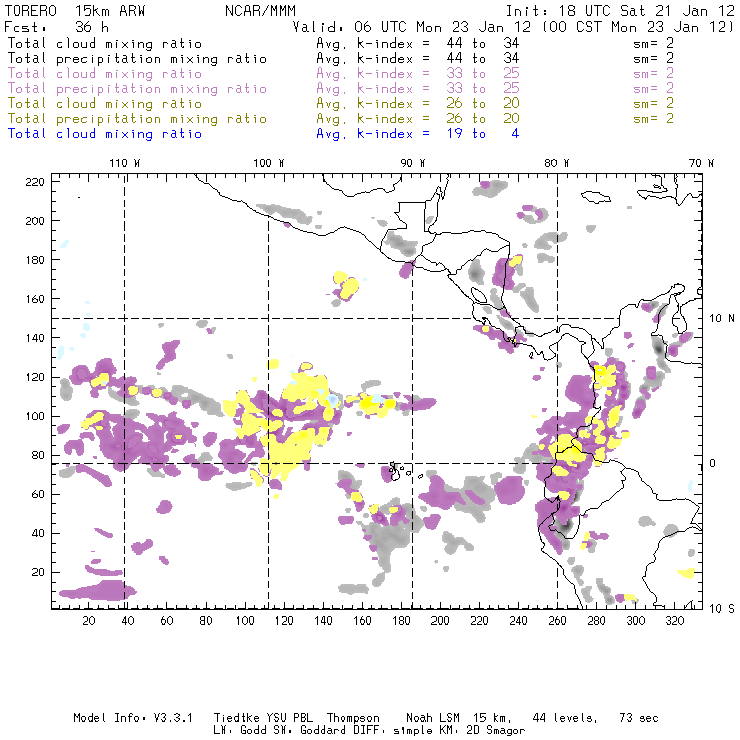Click the "Valid: 06 UTC Mon 23 Jan 12" text
Image resolution: width=740 pixels, height=740 pixels.
tap(411, 27)
